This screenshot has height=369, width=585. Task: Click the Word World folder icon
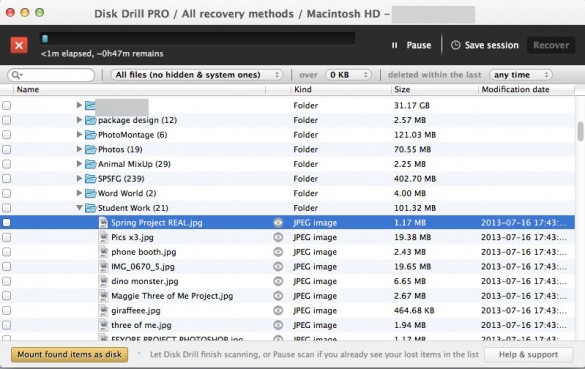pyautogui.click(x=90, y=193)
